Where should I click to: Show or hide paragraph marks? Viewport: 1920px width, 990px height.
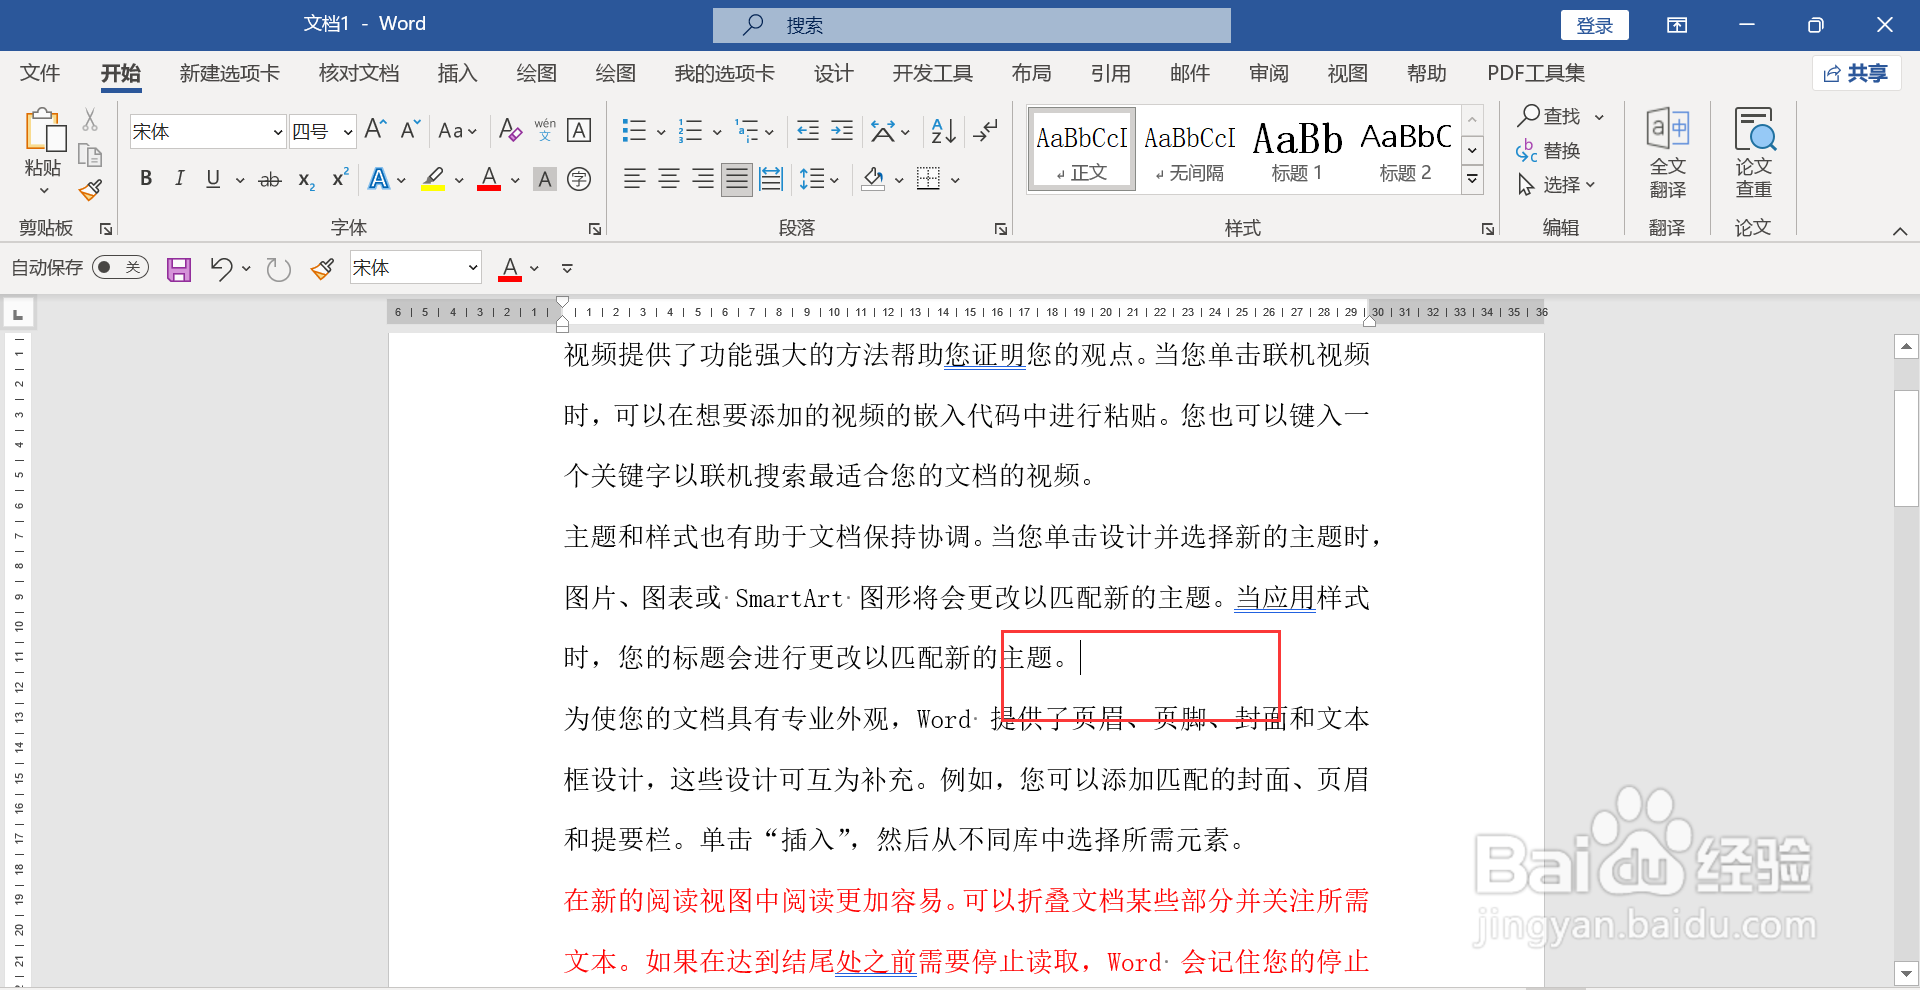pyautogui.click(x=986, y=131)
